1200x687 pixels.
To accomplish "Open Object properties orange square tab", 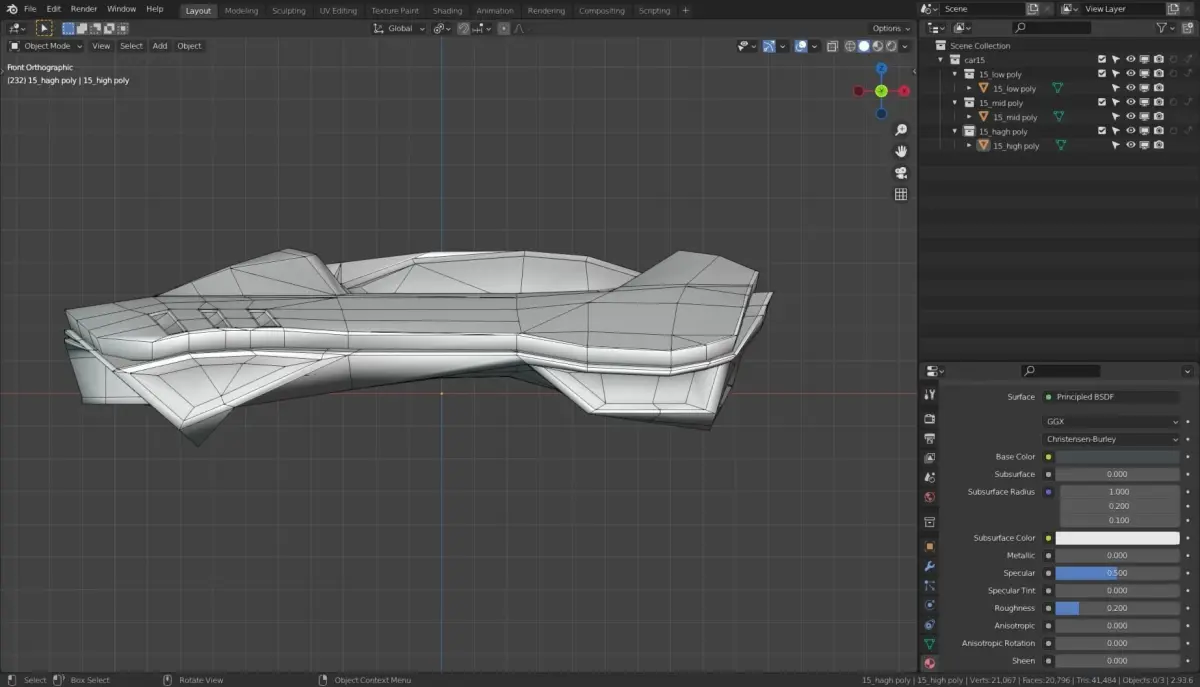I will tap(930, 546).
